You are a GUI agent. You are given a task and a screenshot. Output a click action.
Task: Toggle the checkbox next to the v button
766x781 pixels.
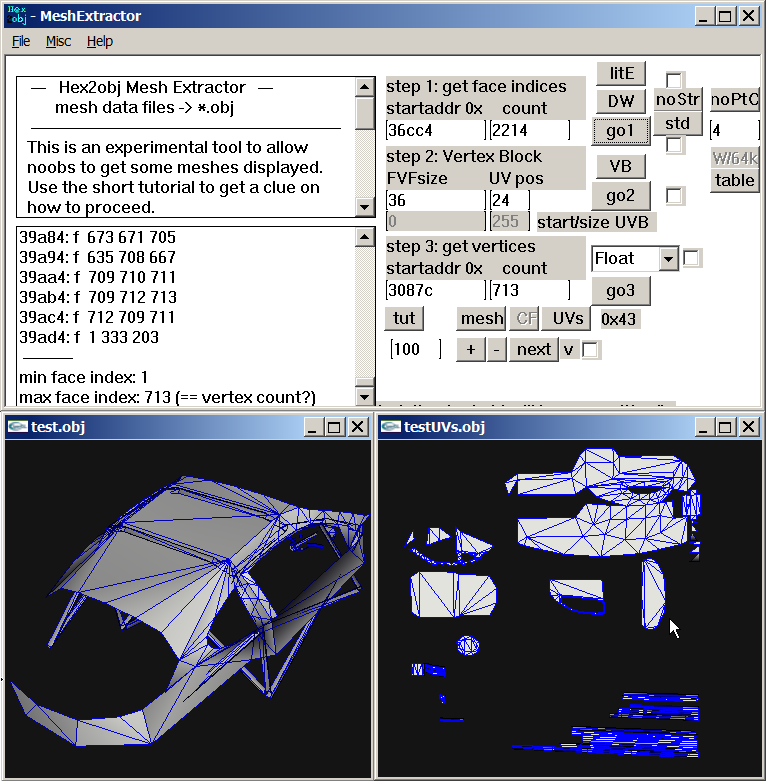pyautogui.click(x=590, y=350)
